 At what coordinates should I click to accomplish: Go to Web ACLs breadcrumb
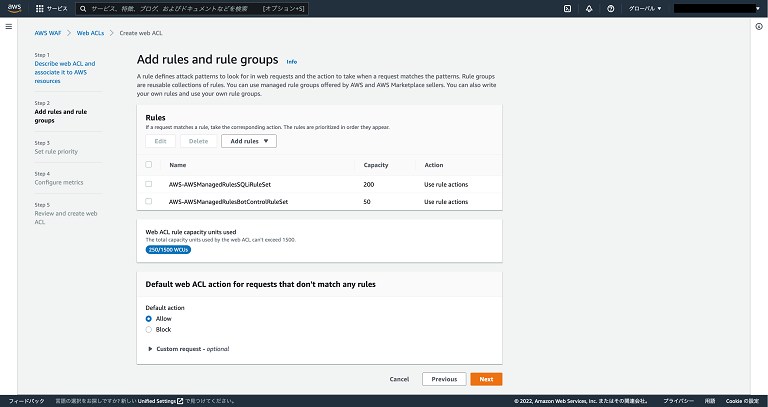coord(90,33)
